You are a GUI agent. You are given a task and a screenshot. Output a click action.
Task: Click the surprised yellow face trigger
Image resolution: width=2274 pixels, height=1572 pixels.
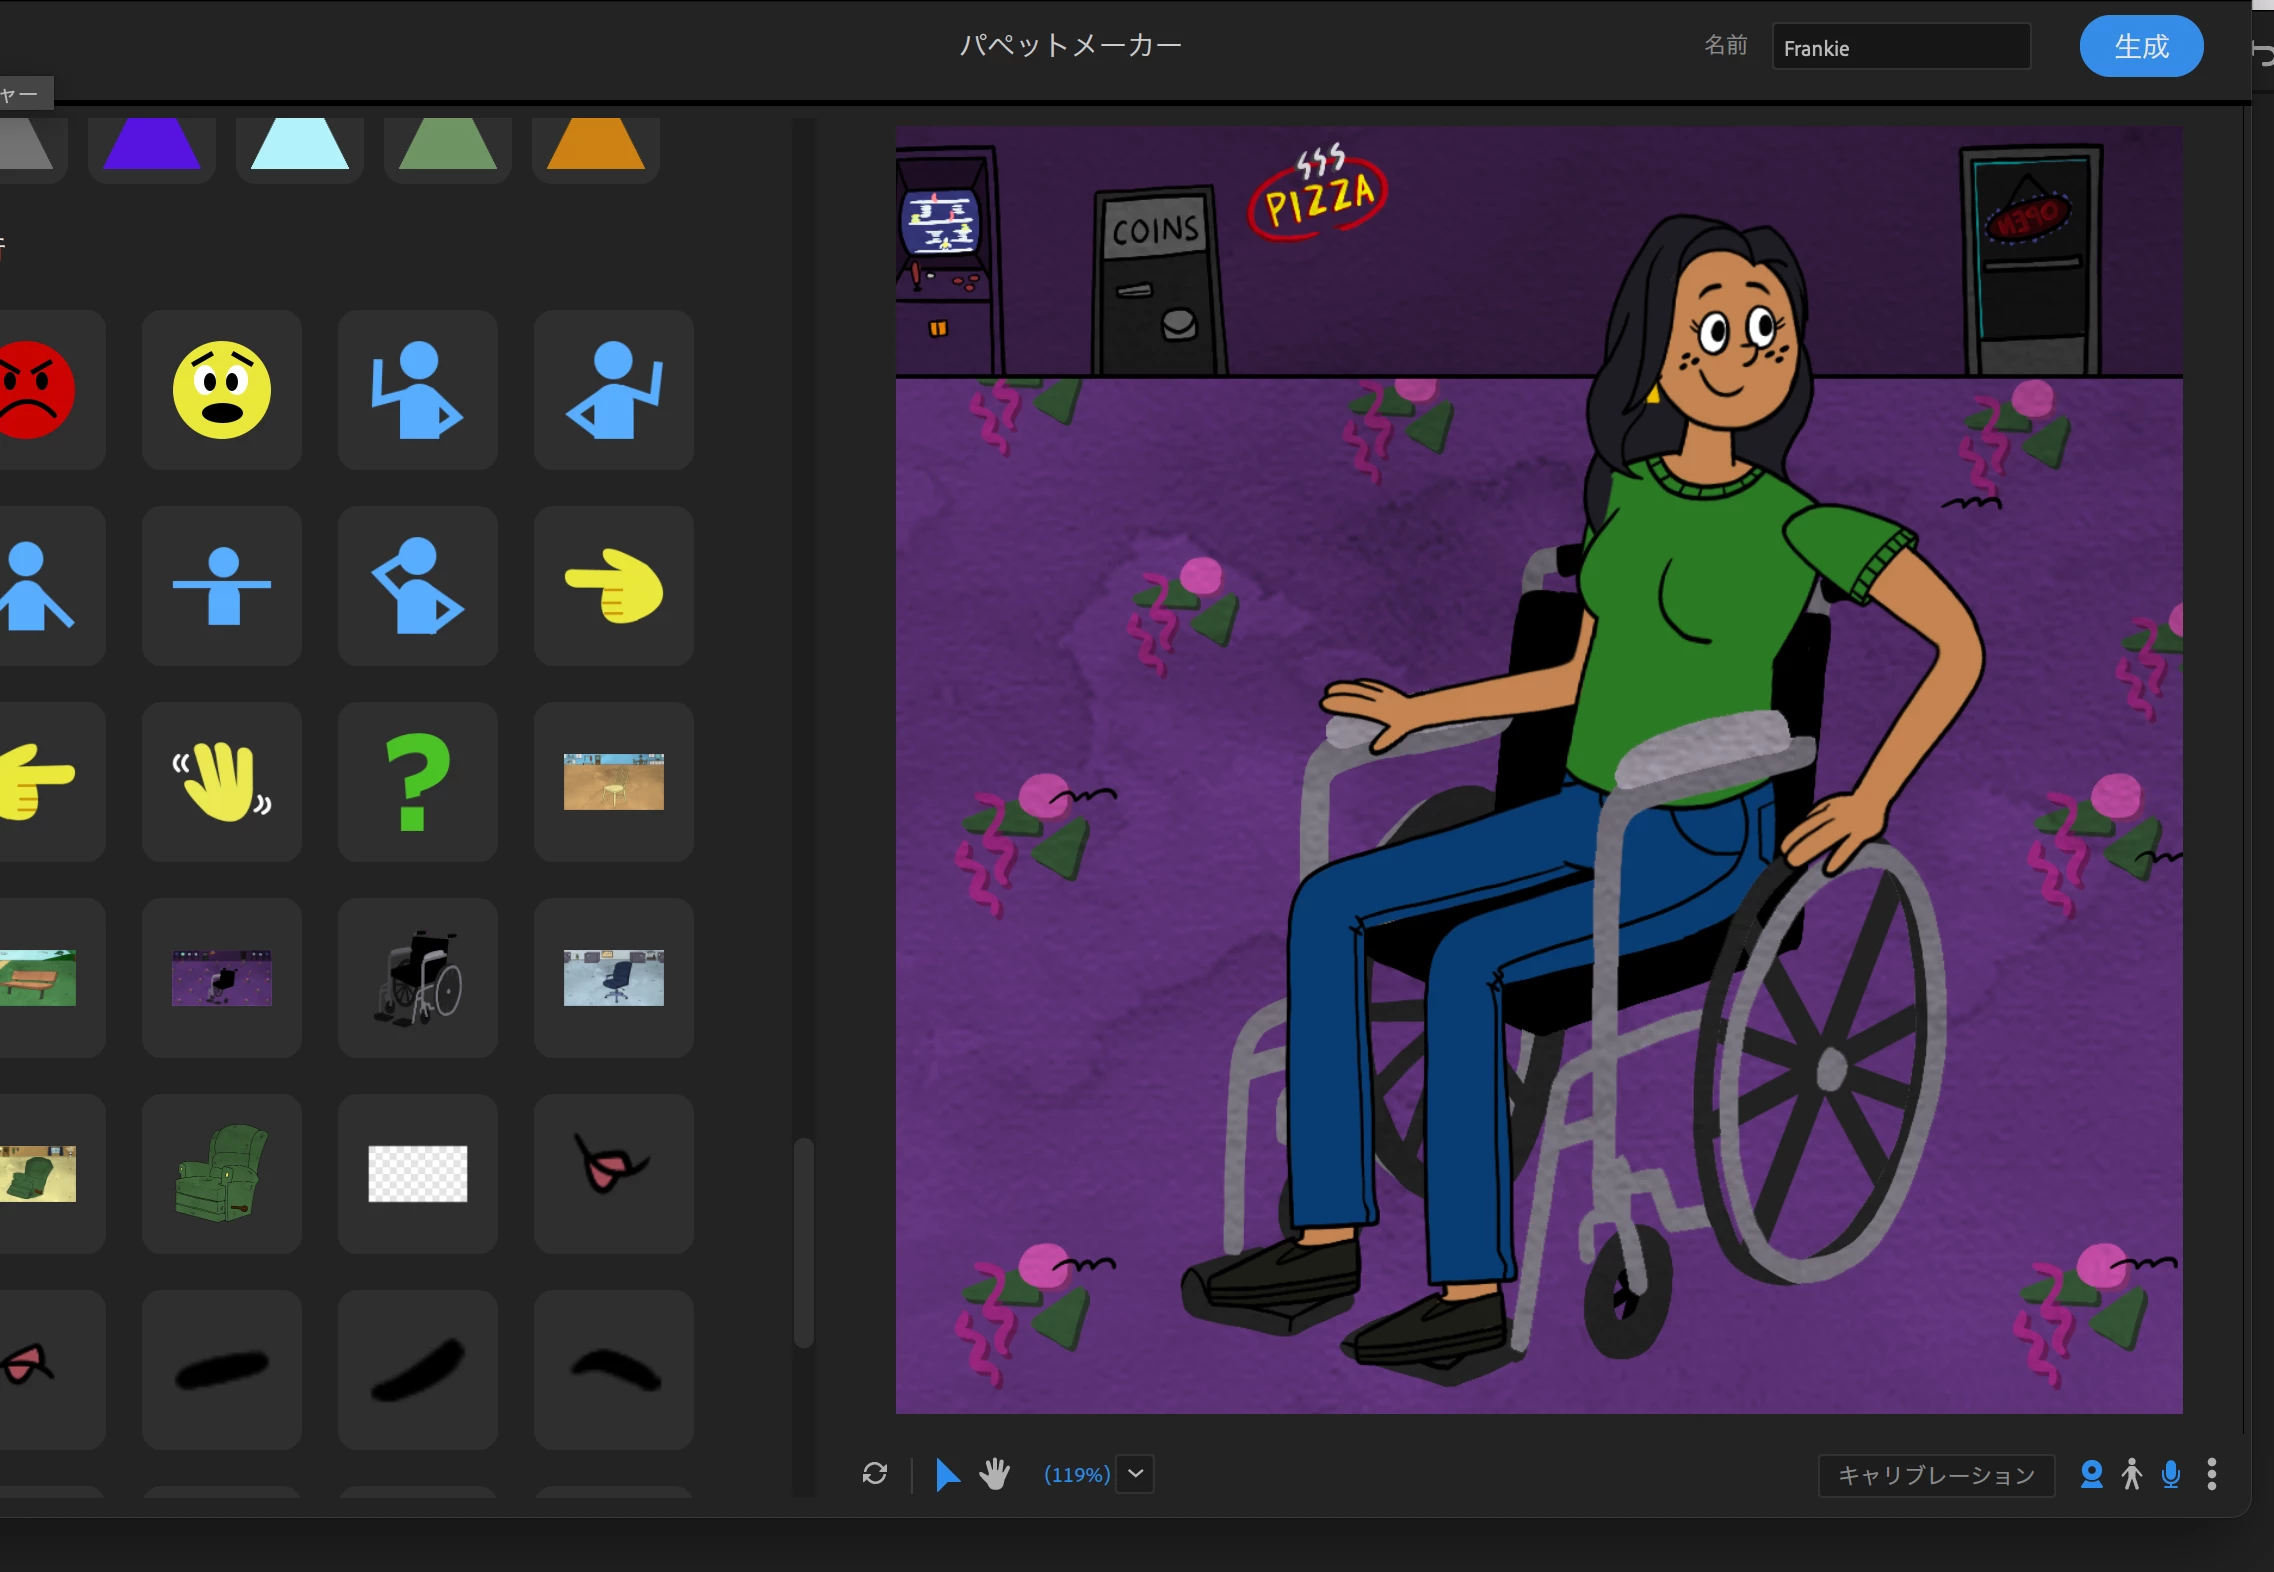click(221, 390)
